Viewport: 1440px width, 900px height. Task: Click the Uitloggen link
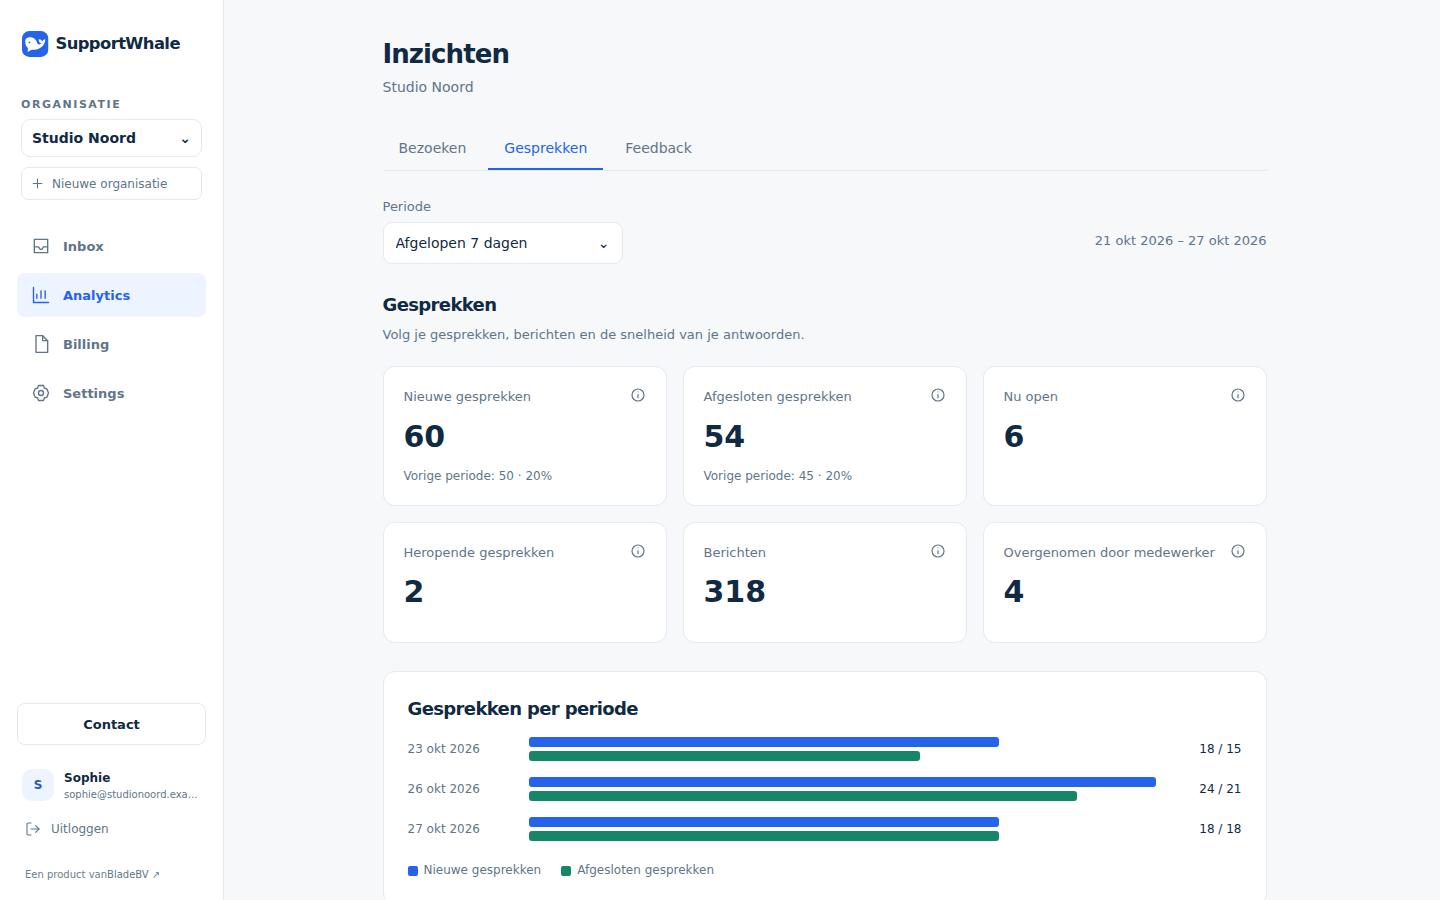(x=68, y=828)
